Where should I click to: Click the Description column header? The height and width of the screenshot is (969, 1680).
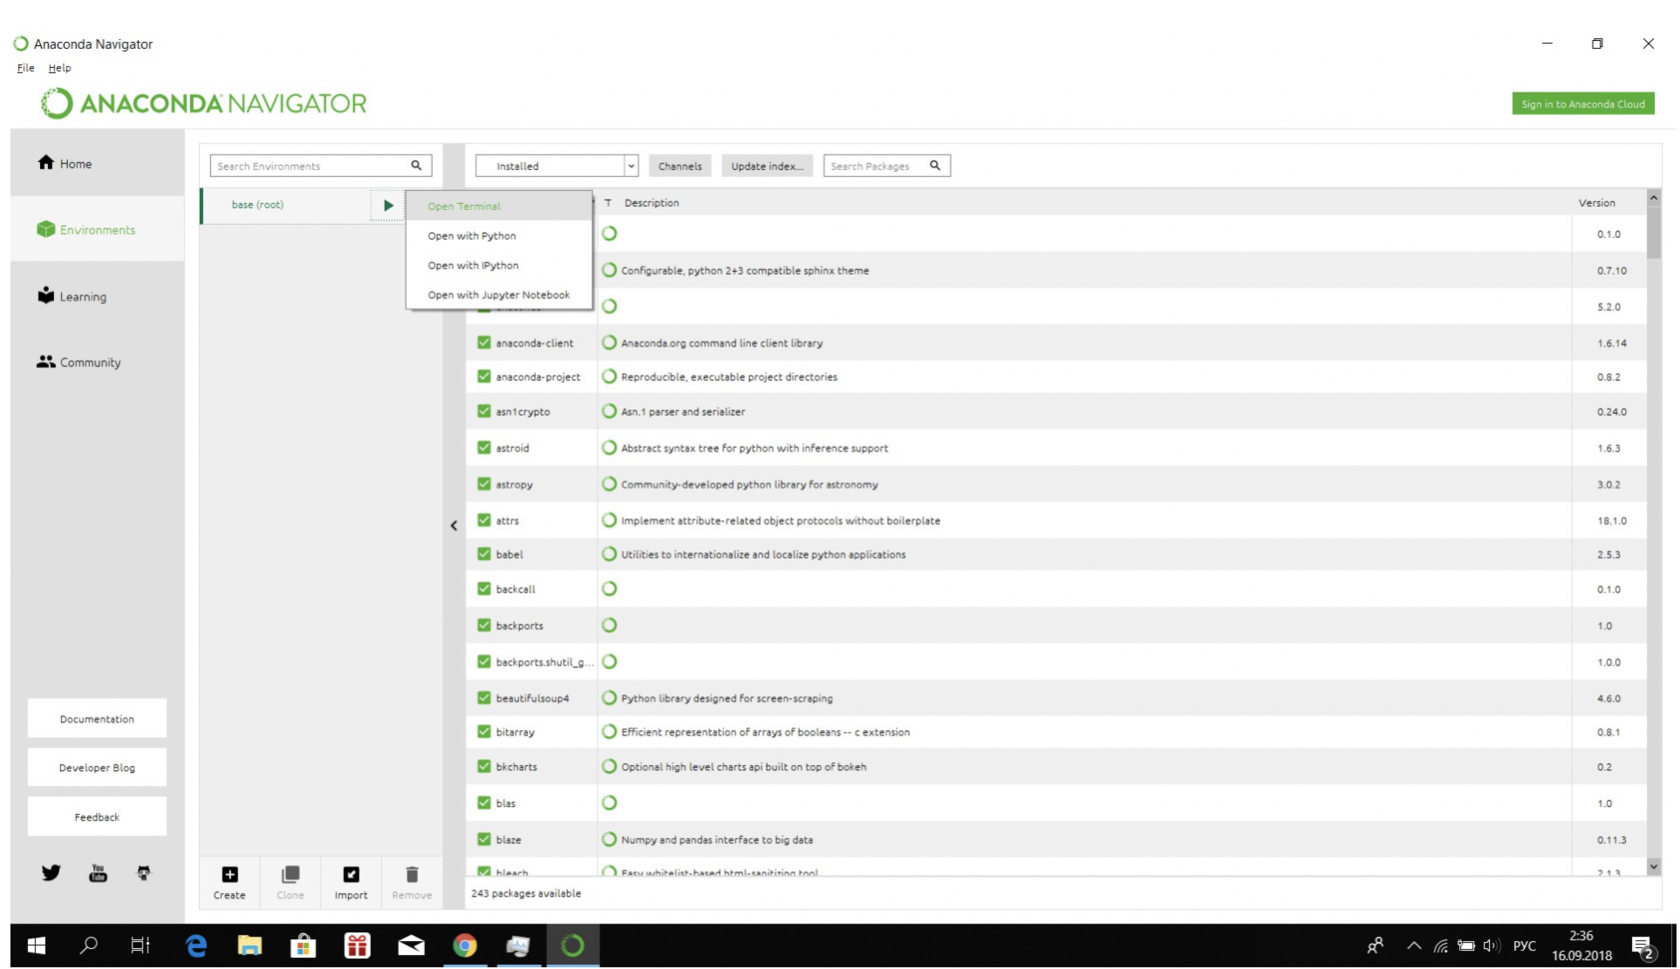(x=652, y=203)
